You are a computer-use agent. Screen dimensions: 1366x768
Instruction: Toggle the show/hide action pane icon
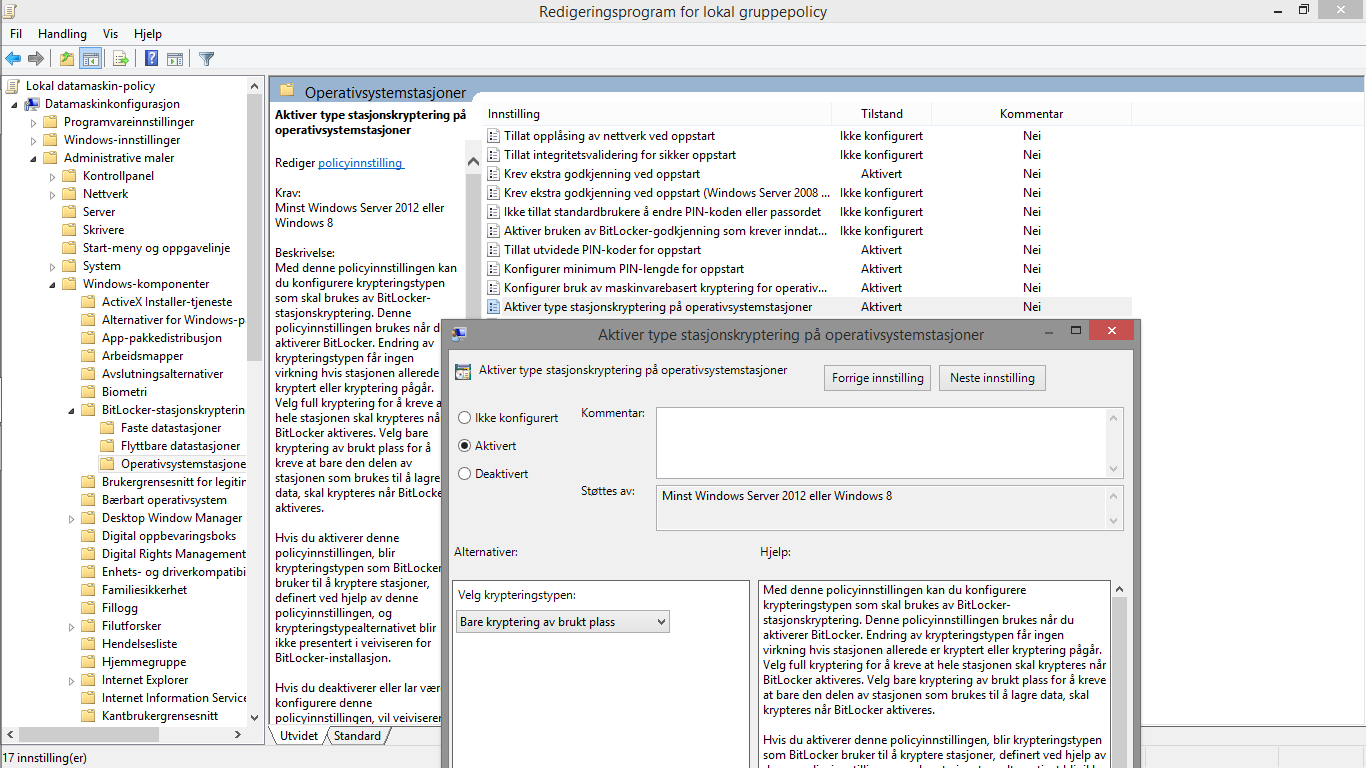[175, 59]
